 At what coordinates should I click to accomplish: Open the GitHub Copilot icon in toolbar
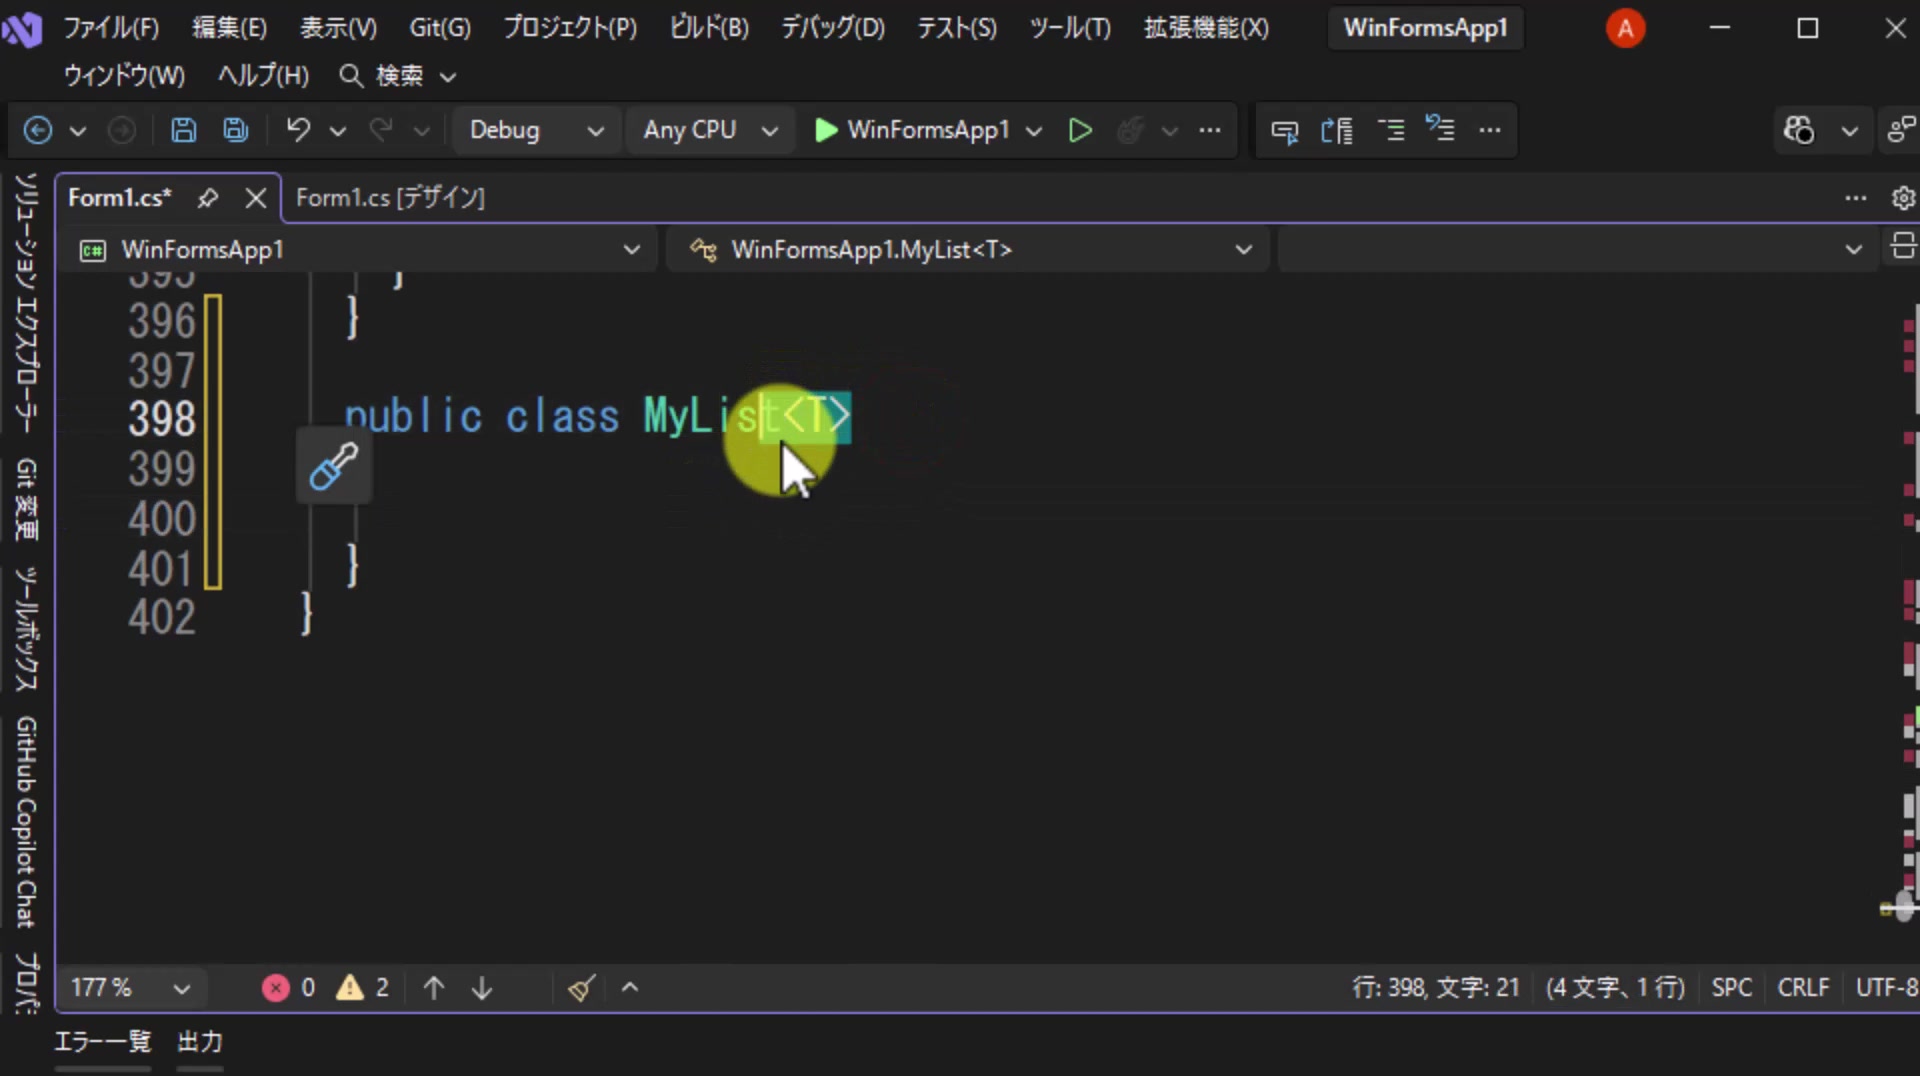click(1799, 130)
